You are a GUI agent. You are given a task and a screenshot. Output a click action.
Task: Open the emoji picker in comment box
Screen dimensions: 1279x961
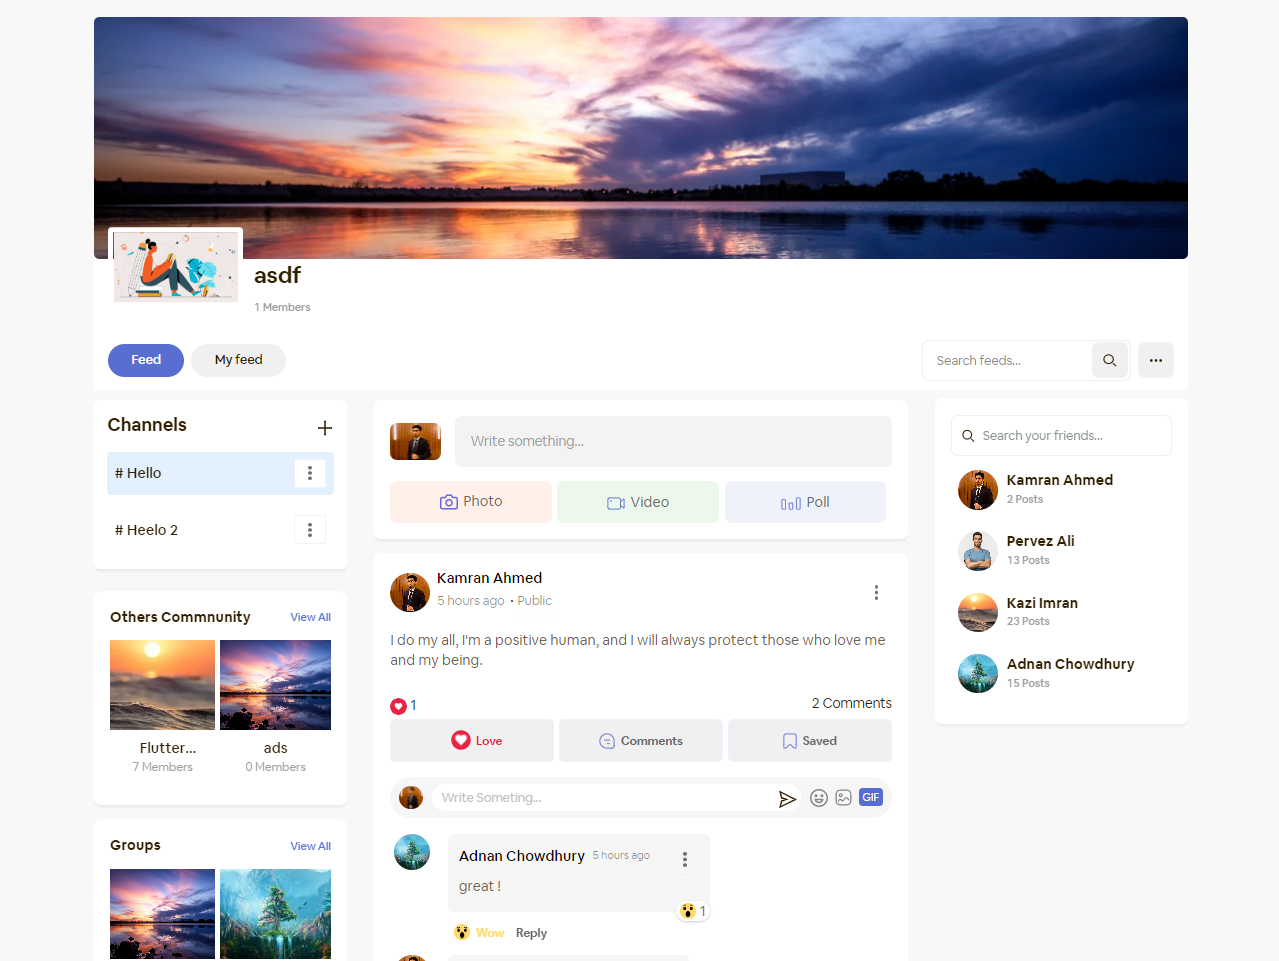click(x=818, y=798)
